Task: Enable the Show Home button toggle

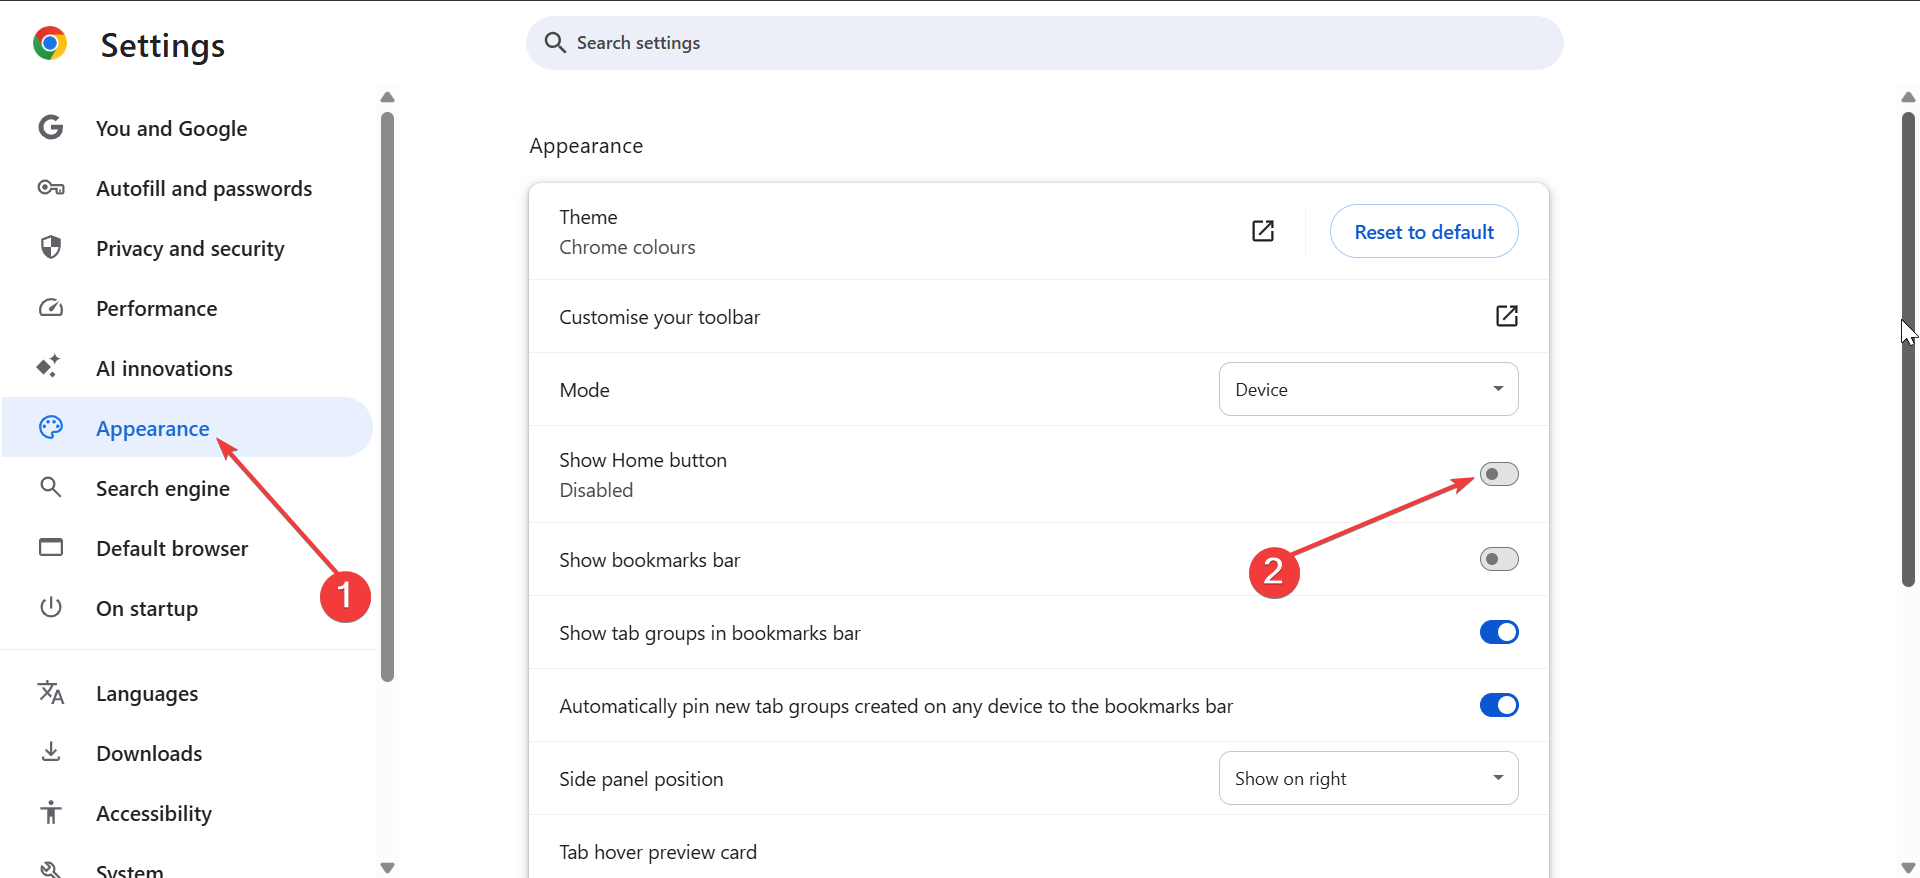Action: (1498, 474)
